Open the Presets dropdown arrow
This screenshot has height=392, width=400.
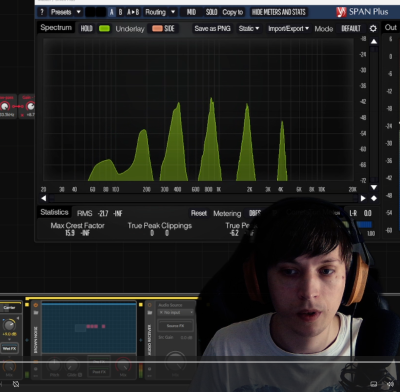[79, 12]
